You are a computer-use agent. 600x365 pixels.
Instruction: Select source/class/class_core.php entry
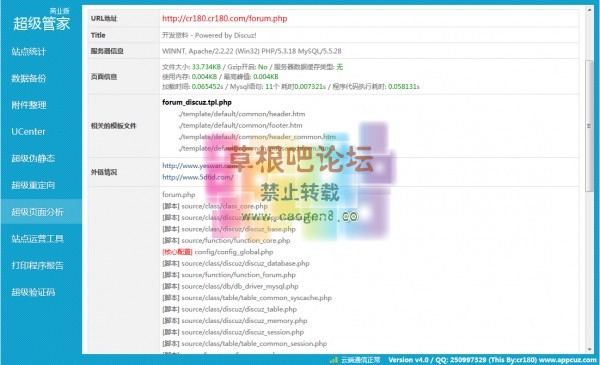(215, 206)
